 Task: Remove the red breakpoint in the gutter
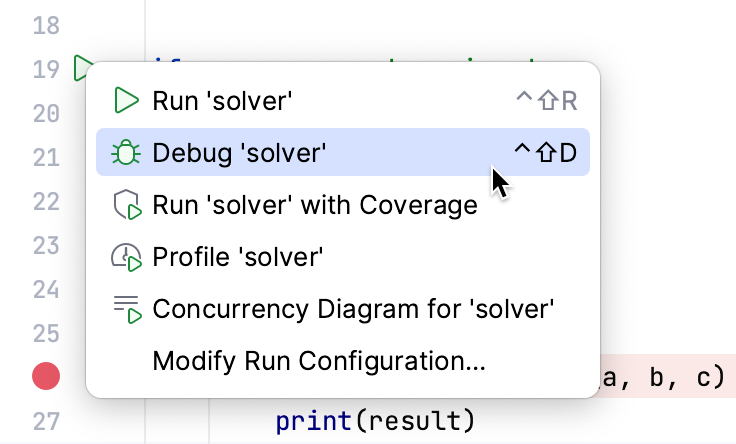tap(46, 377)
